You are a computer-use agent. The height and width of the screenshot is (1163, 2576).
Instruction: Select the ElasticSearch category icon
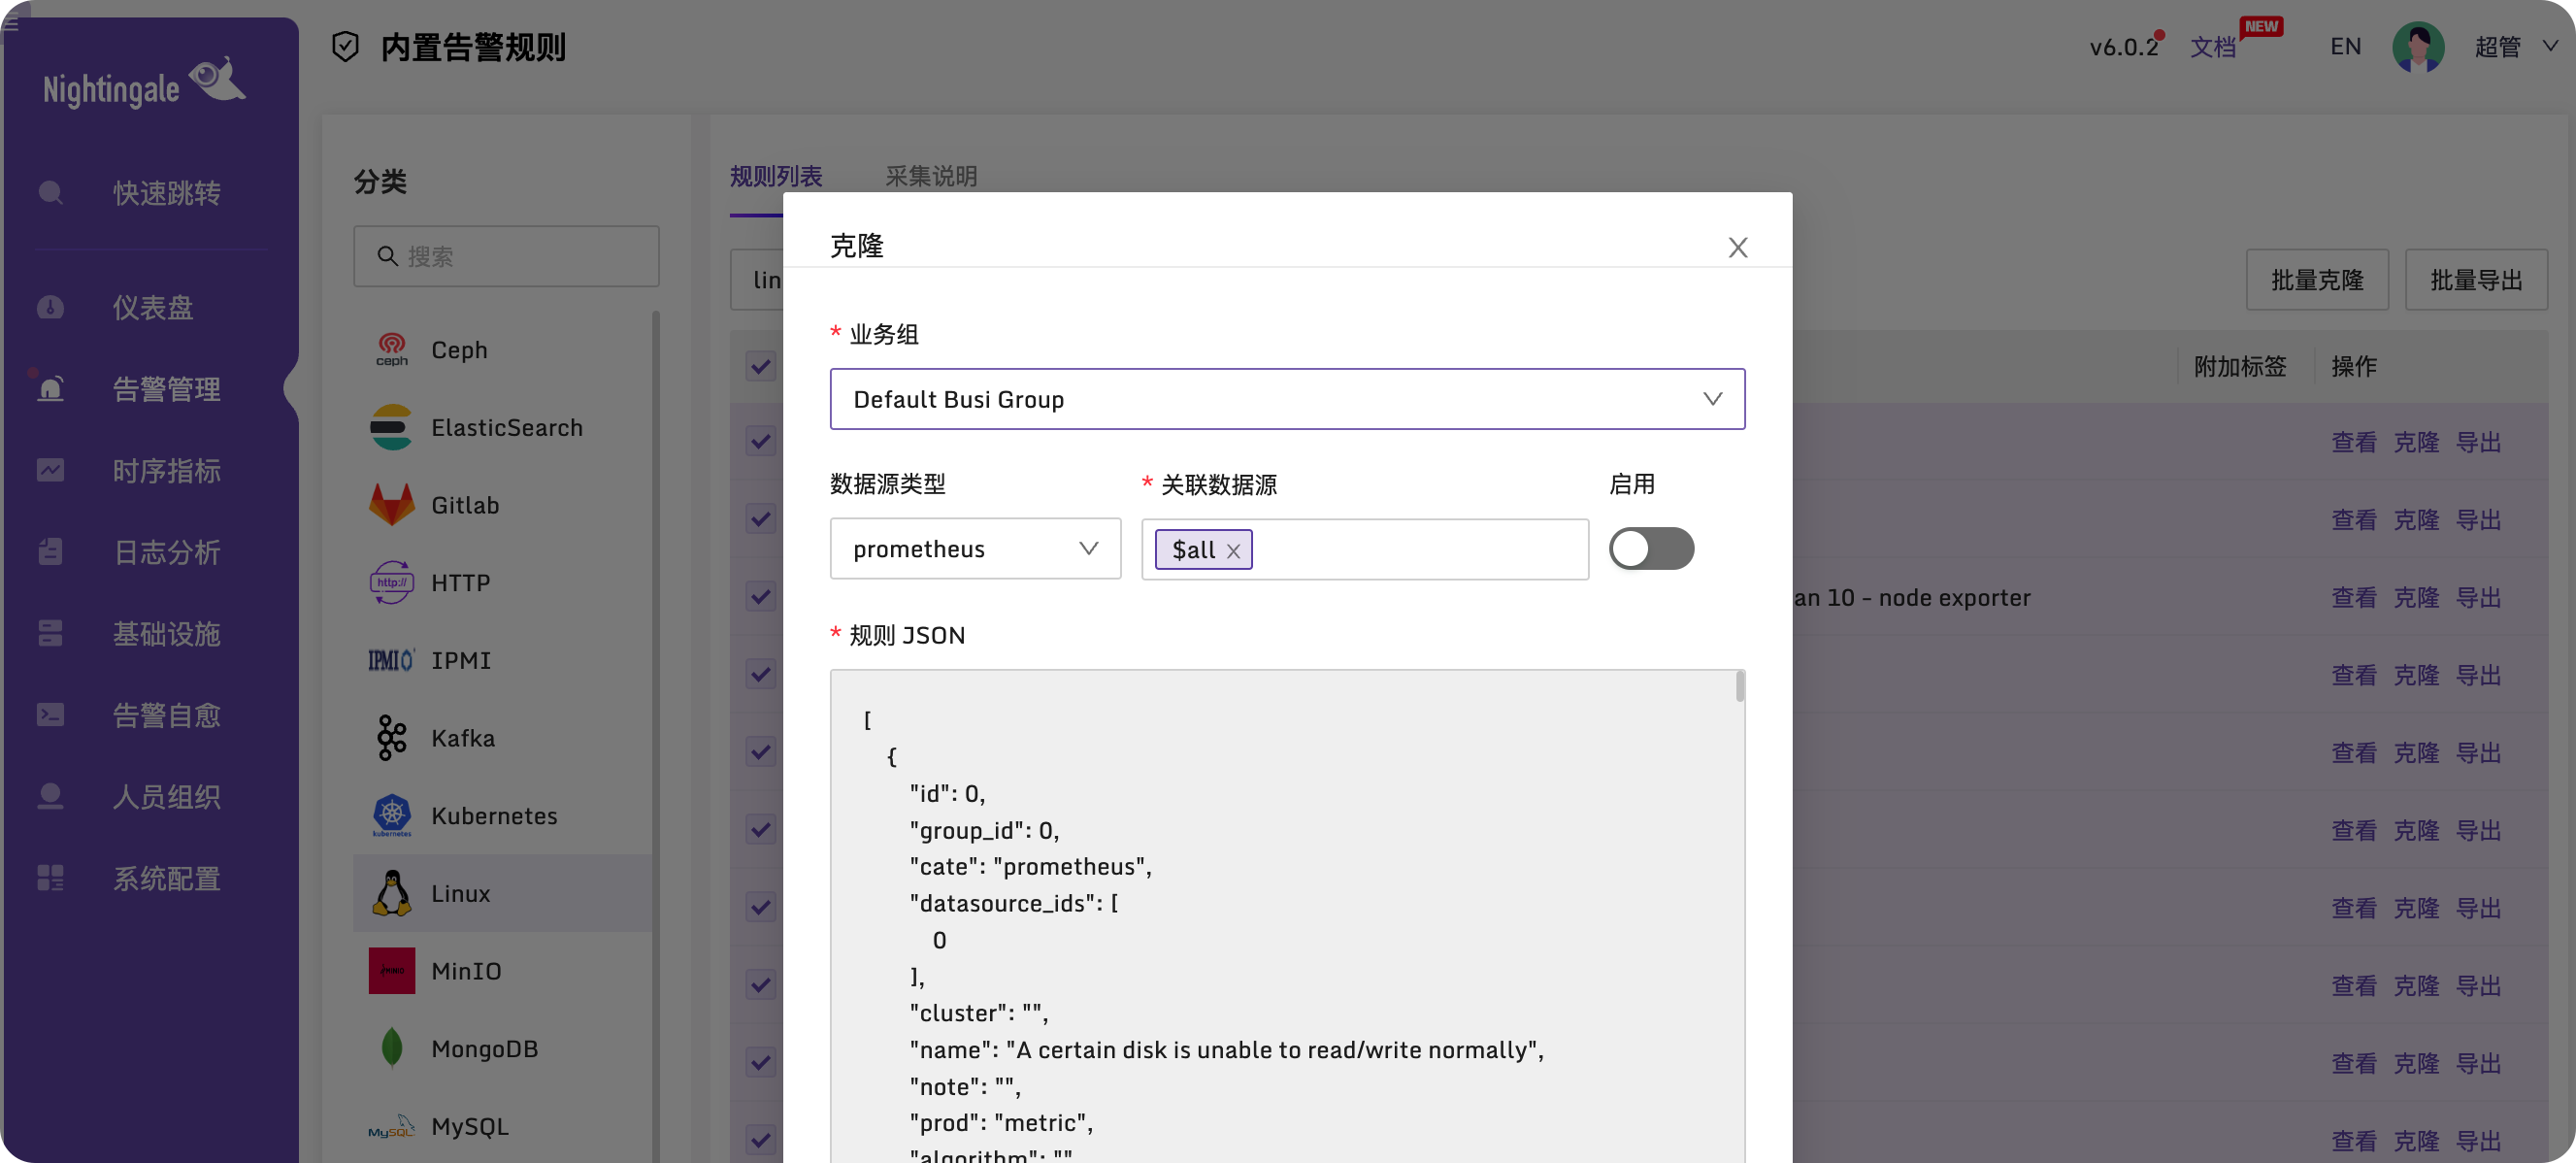click(x=392, y=427)
